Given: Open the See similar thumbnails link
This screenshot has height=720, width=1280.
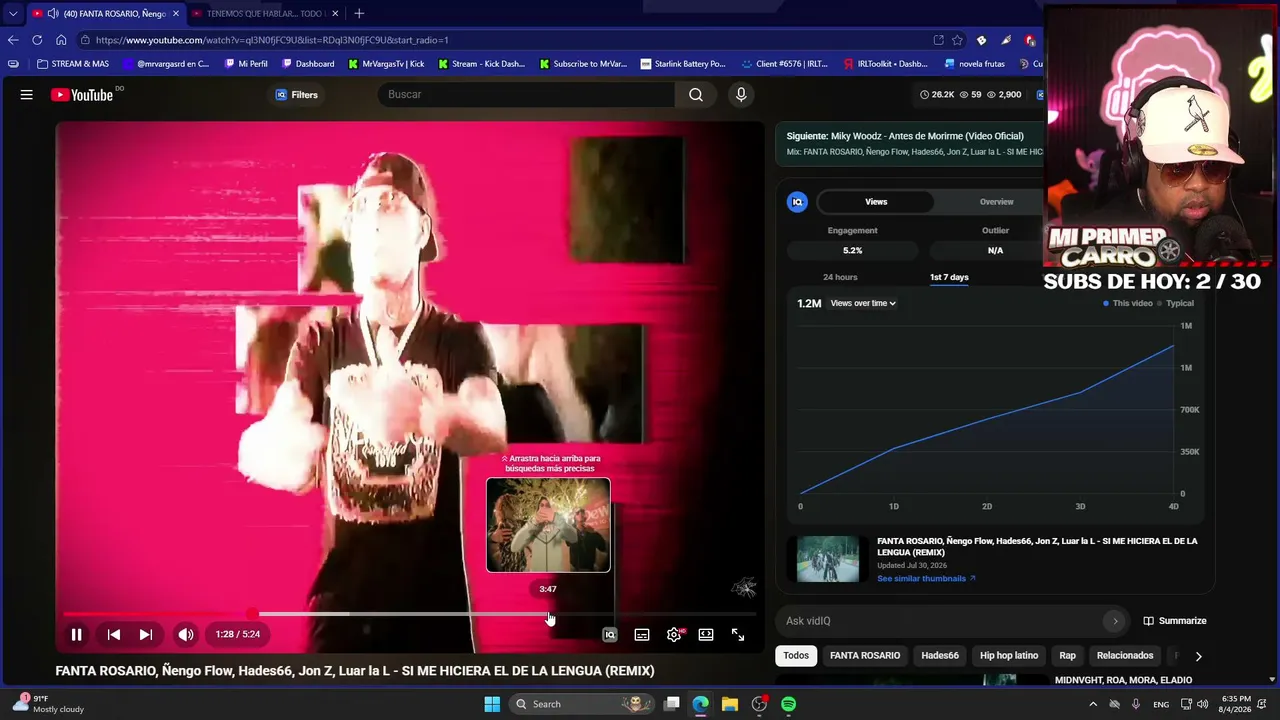Looking at the screenshot, I should click(x=926, y=578).
